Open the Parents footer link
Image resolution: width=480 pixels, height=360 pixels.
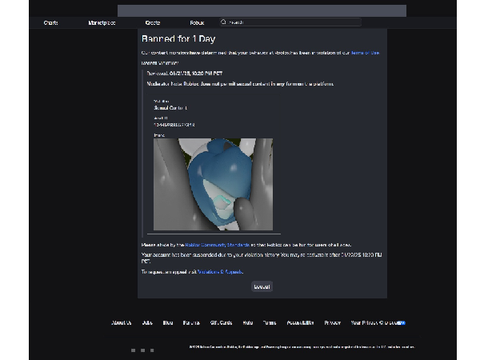tap(191, 323)
